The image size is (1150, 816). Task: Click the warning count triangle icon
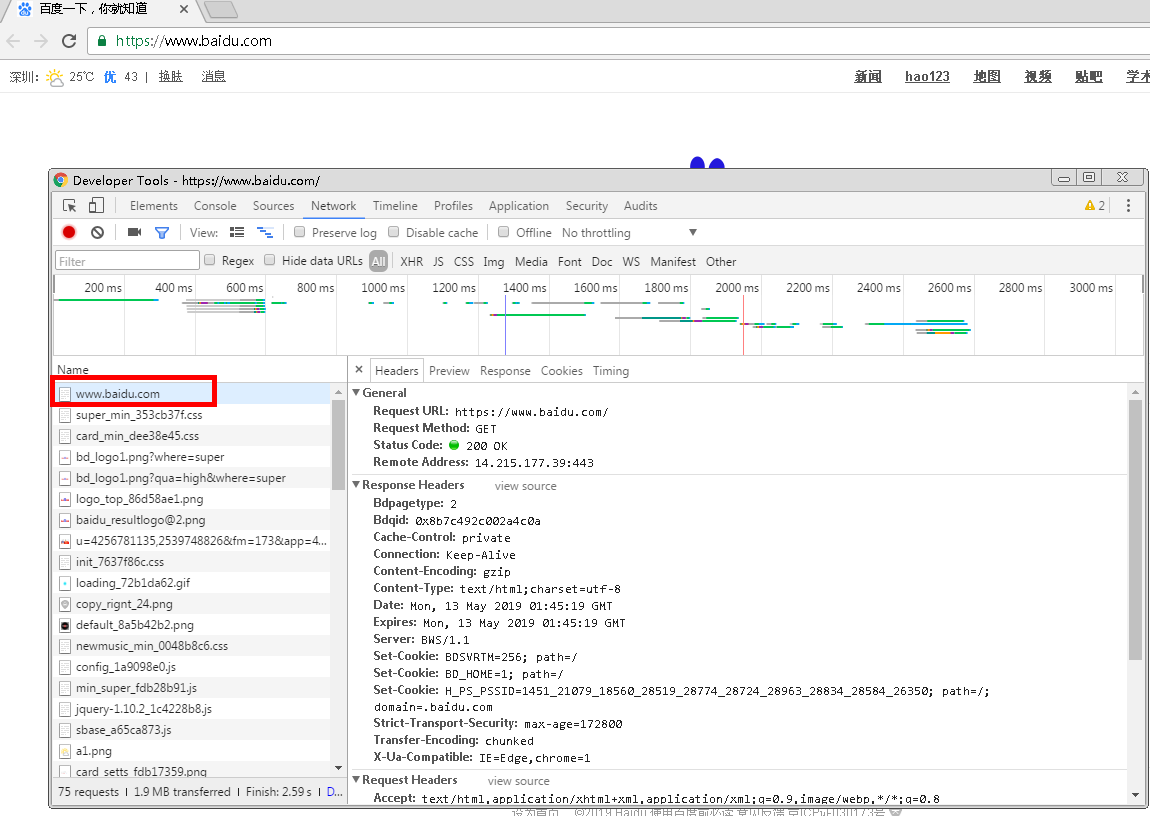click(x=1090, y=206)
